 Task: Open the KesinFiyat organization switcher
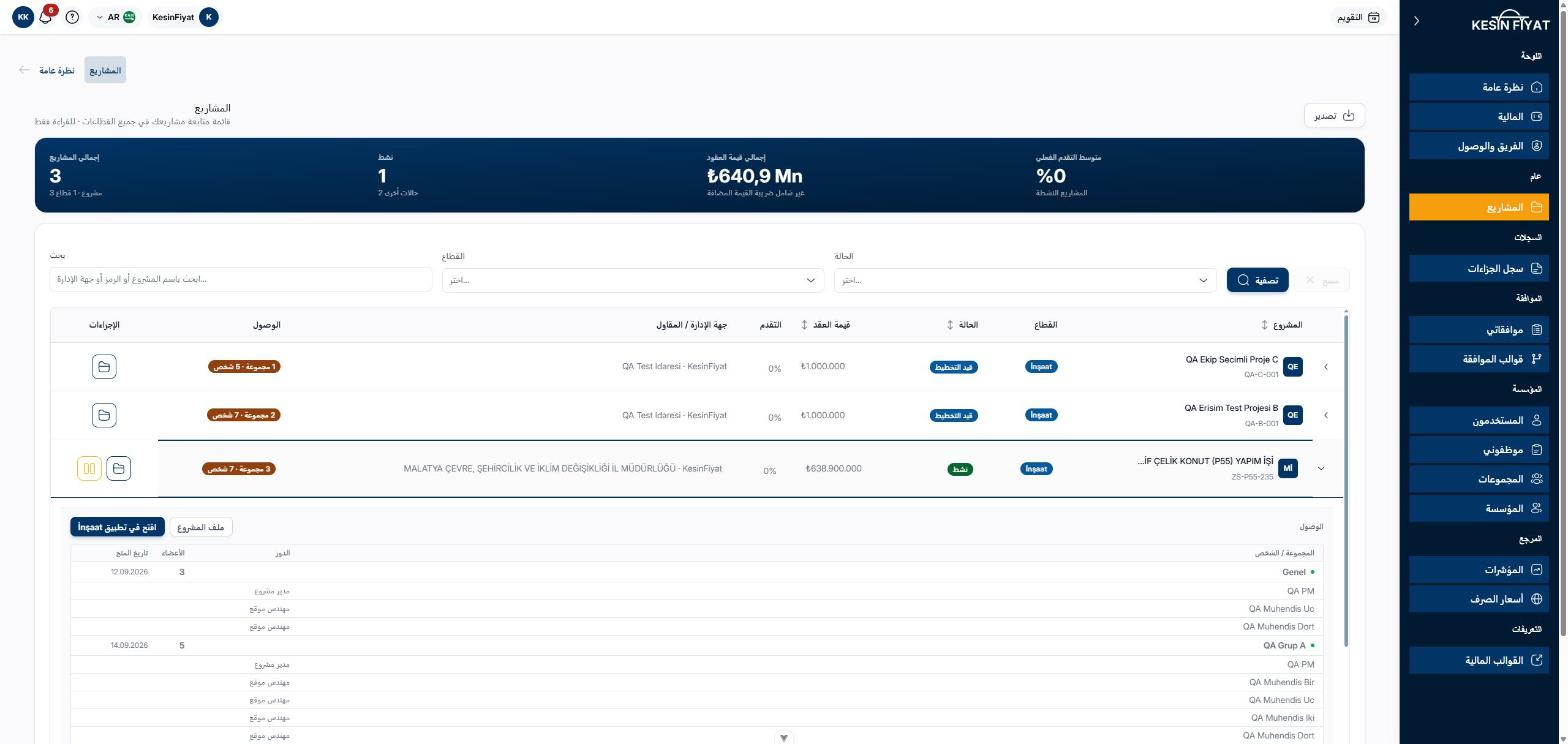tap(184, 17)
